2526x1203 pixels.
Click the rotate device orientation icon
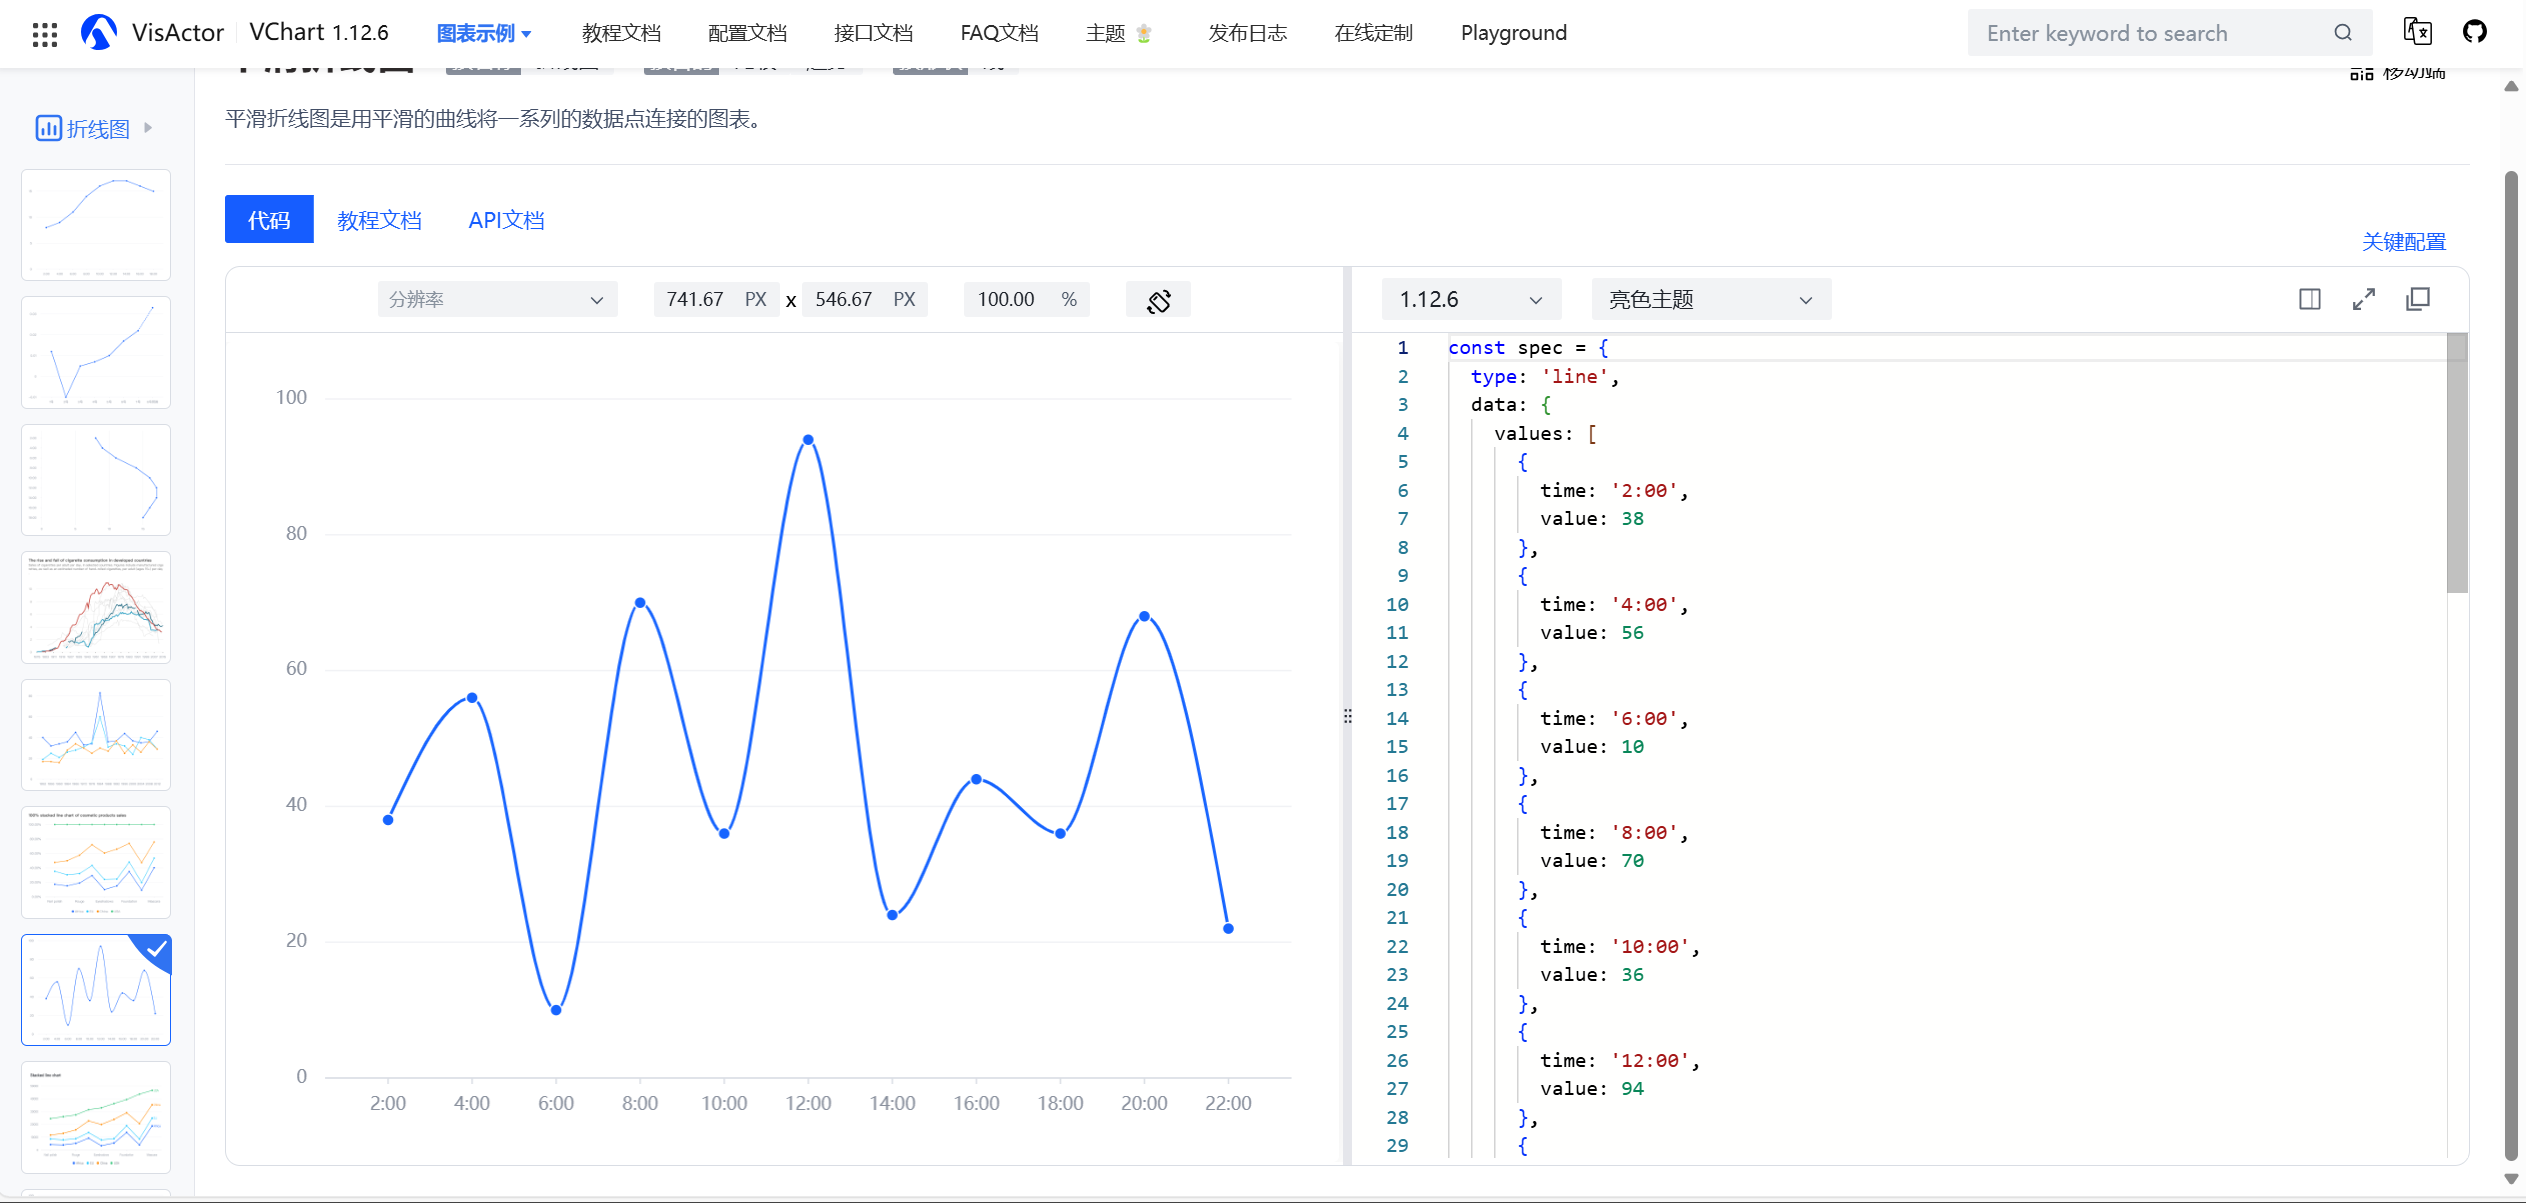[1158, 298]
